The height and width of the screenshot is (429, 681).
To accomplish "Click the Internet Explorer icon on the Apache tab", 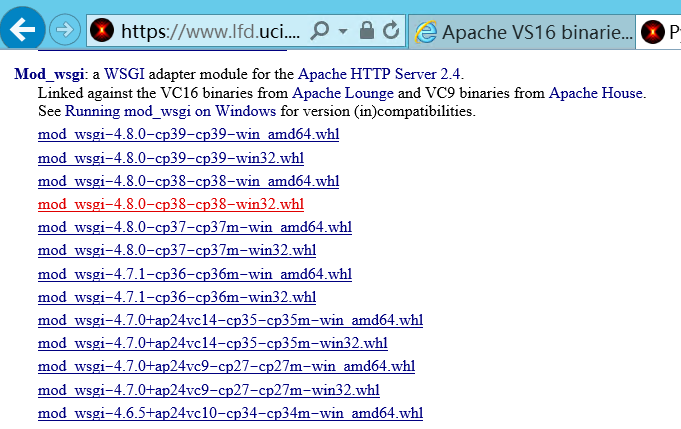I will [426, 32].
